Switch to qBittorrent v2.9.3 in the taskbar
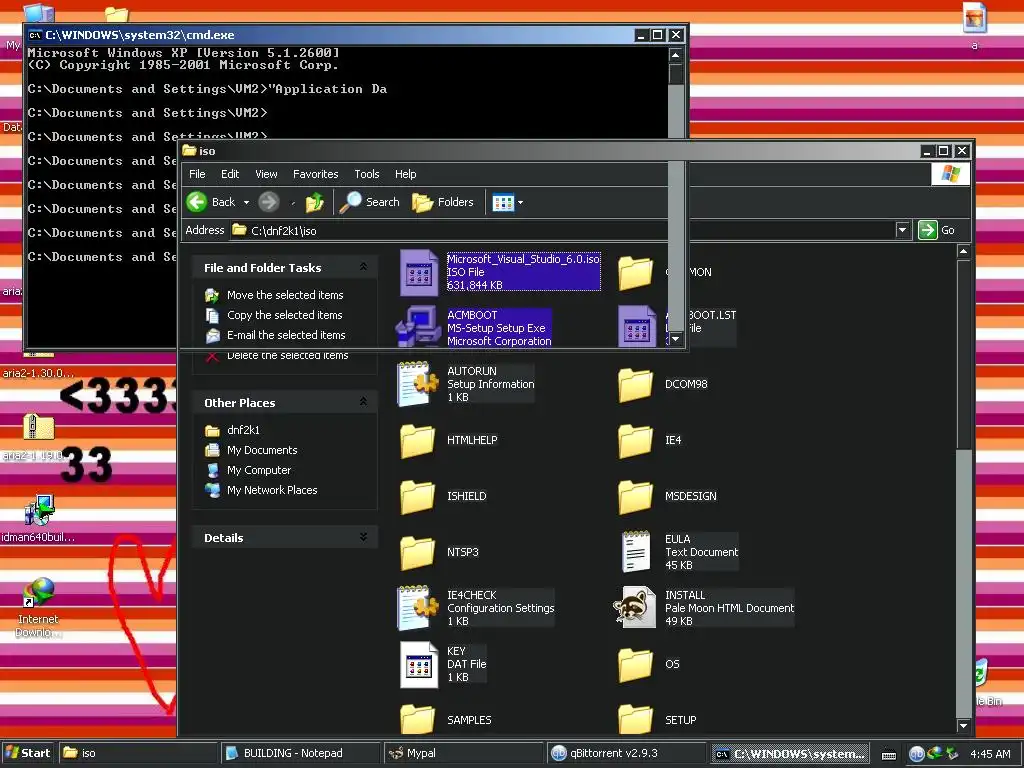 [x=626, y=753]
